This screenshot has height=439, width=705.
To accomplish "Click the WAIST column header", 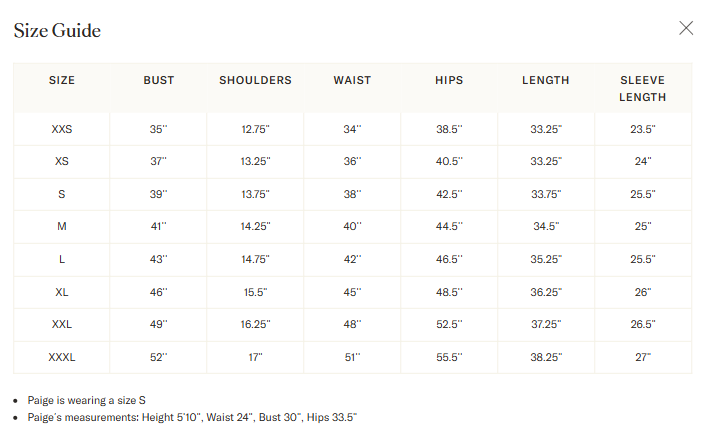I will coord(352,80).
